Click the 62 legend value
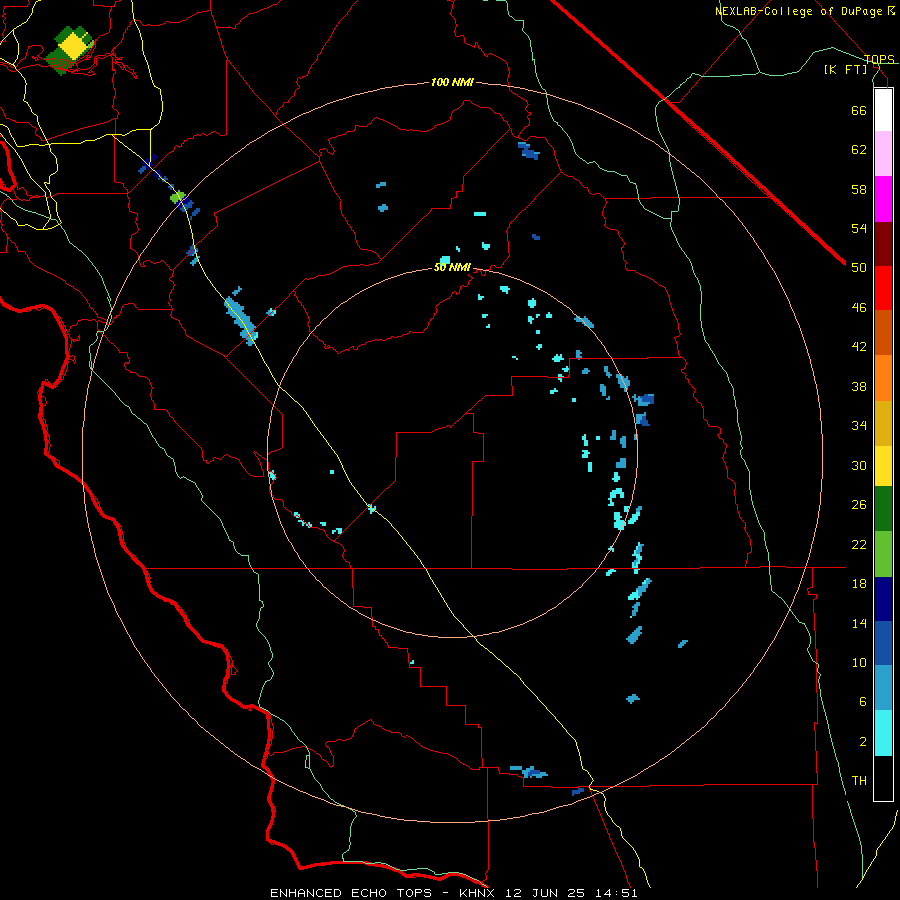Image resolution: width=900 pixels, height=900 pixels. point(859,150)
